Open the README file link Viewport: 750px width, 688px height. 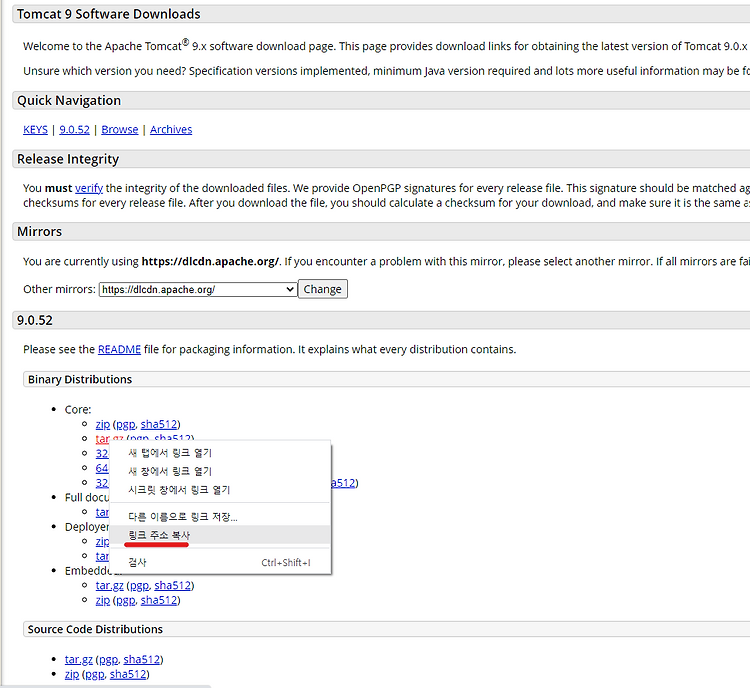click(119, 349)
